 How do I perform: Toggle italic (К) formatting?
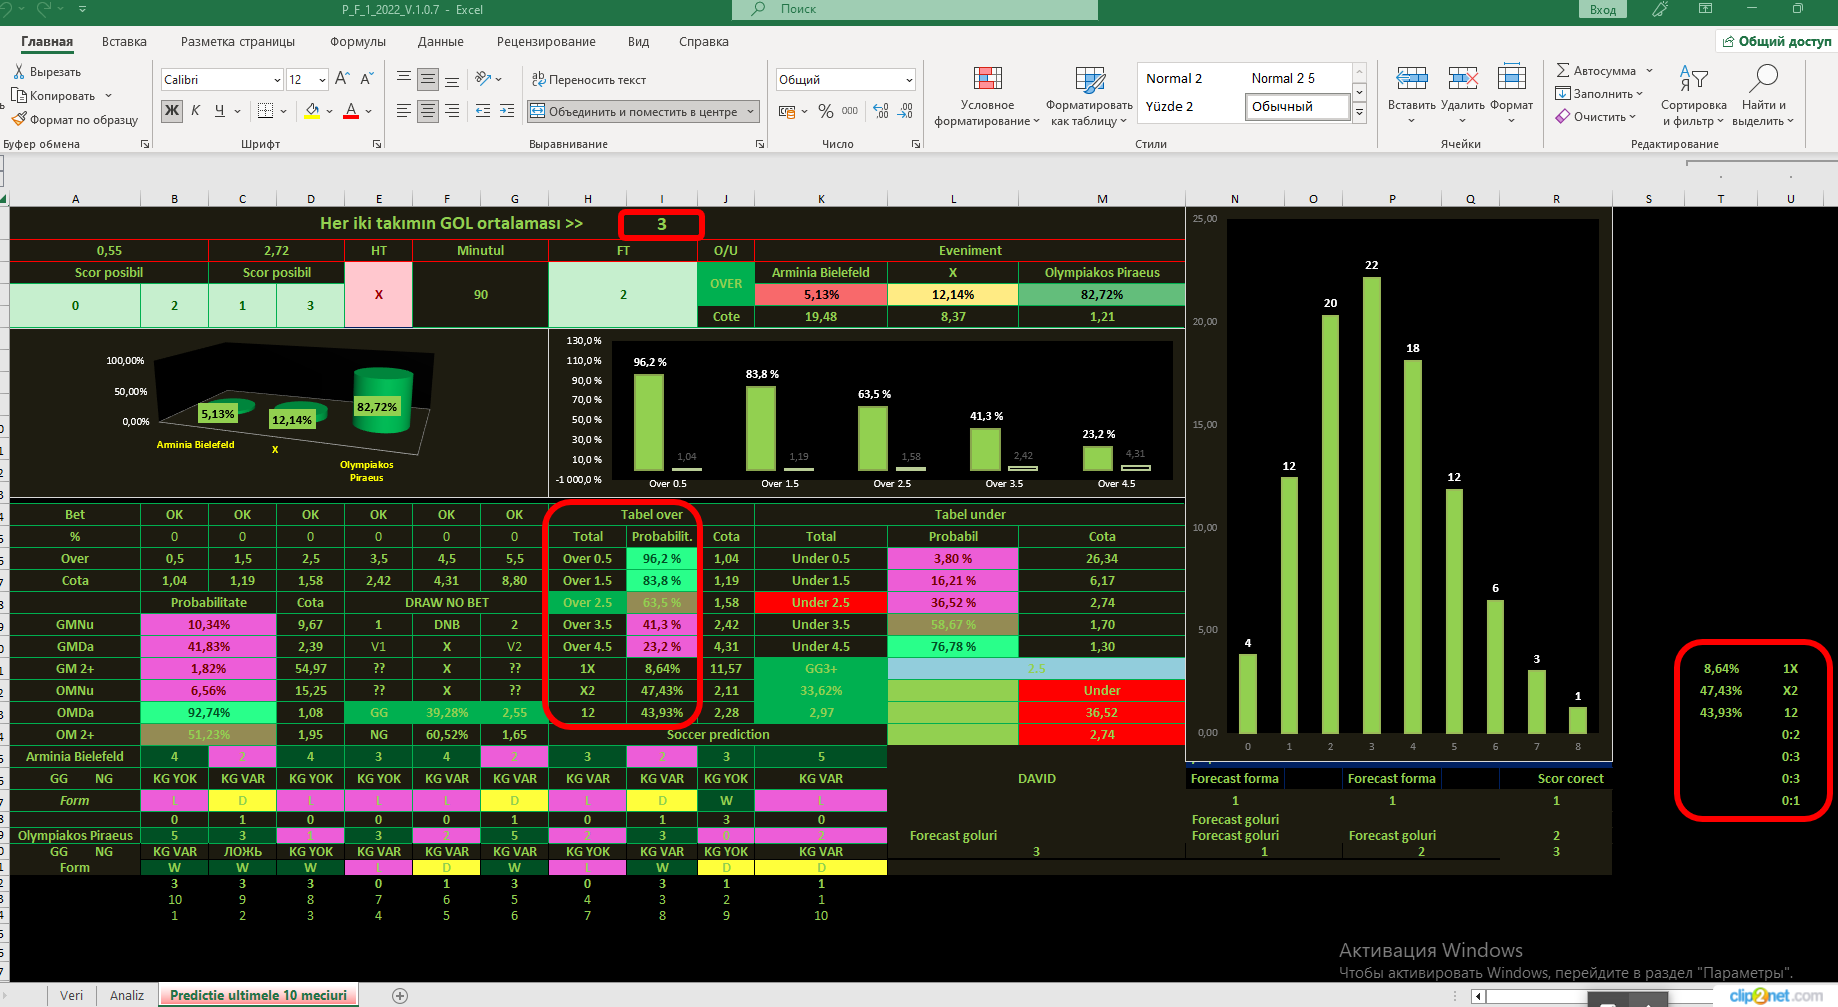tap(196, 111)
